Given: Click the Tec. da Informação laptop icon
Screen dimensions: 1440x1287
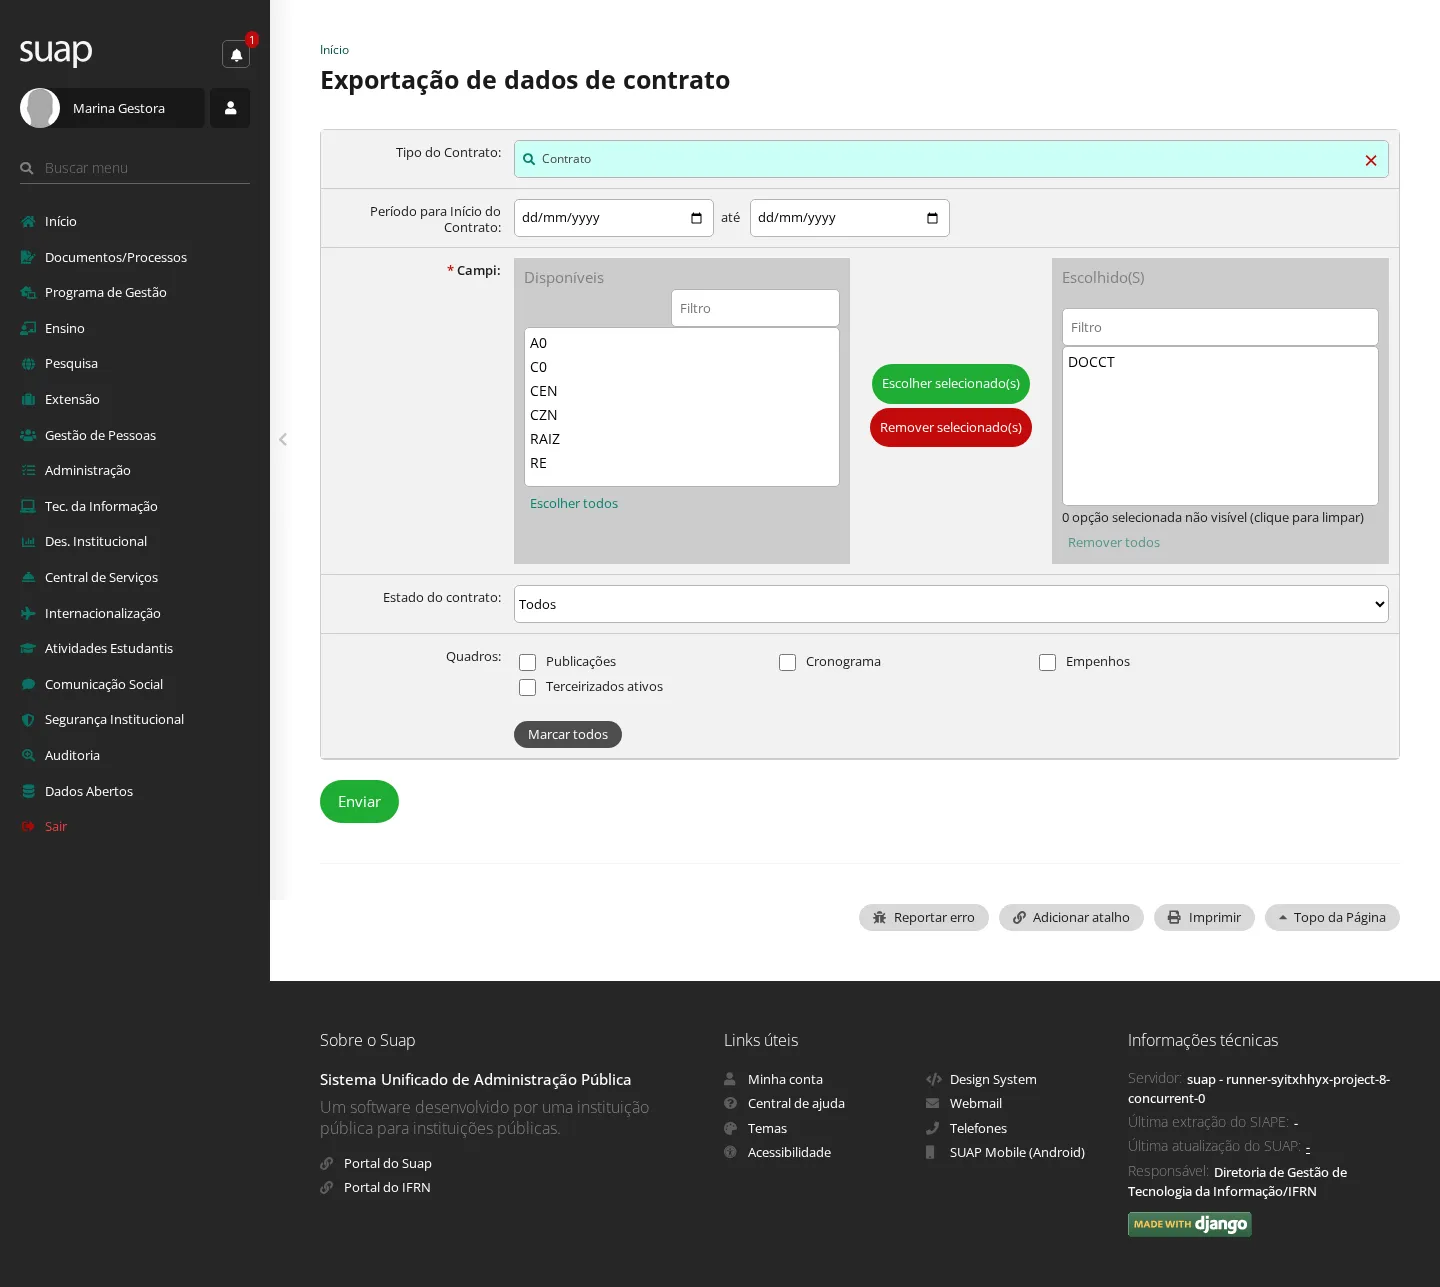Looking at the screenshot, I should pyautogui.click(x=28, y=506).
